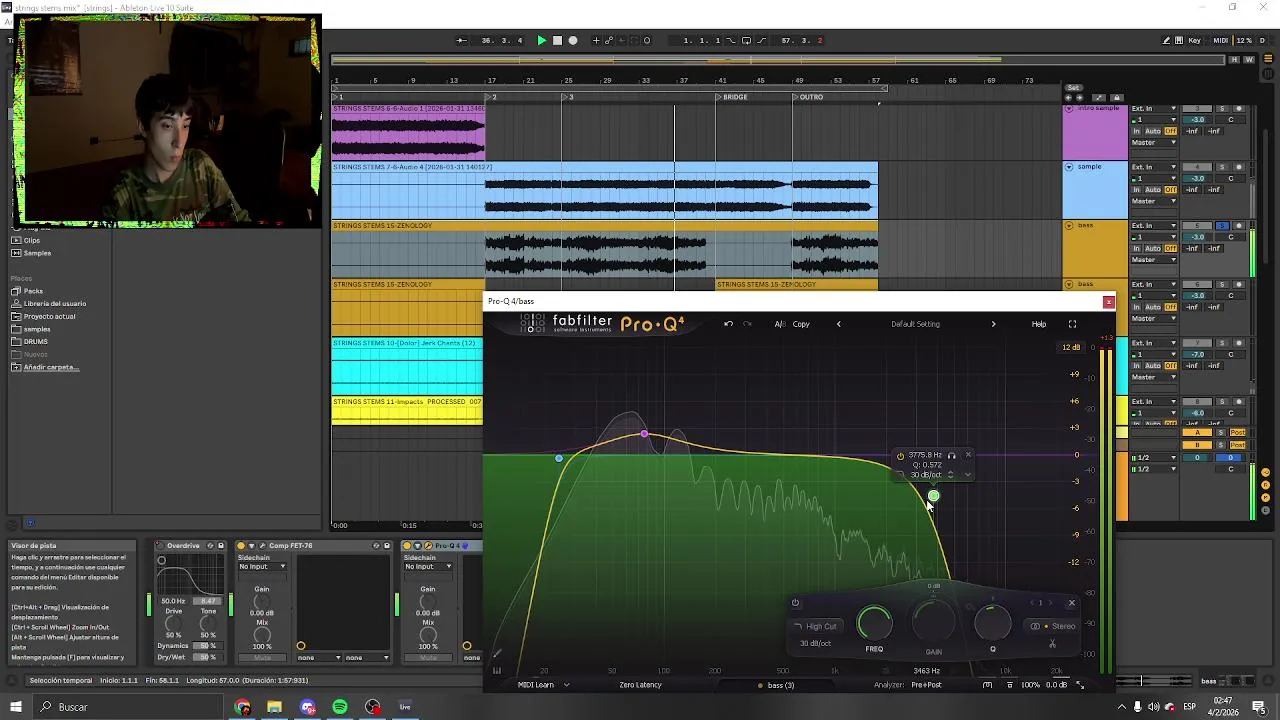Click the Q knob in Pro-Q 4
The width and height of the screenshot is (1280, 720).
coord(993,624)
